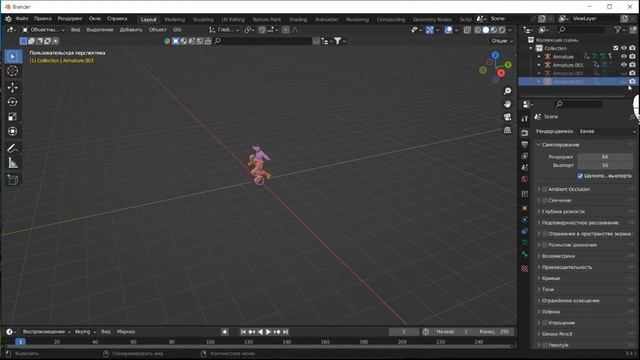Open the Output properties tab
The image size is (640, 360).
pos(525,144)
